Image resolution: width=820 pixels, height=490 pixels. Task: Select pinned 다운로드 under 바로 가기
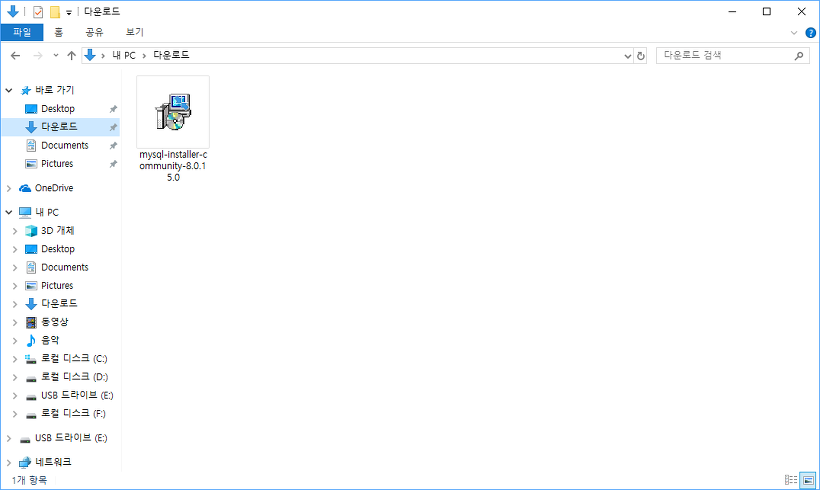click(59, 127)
